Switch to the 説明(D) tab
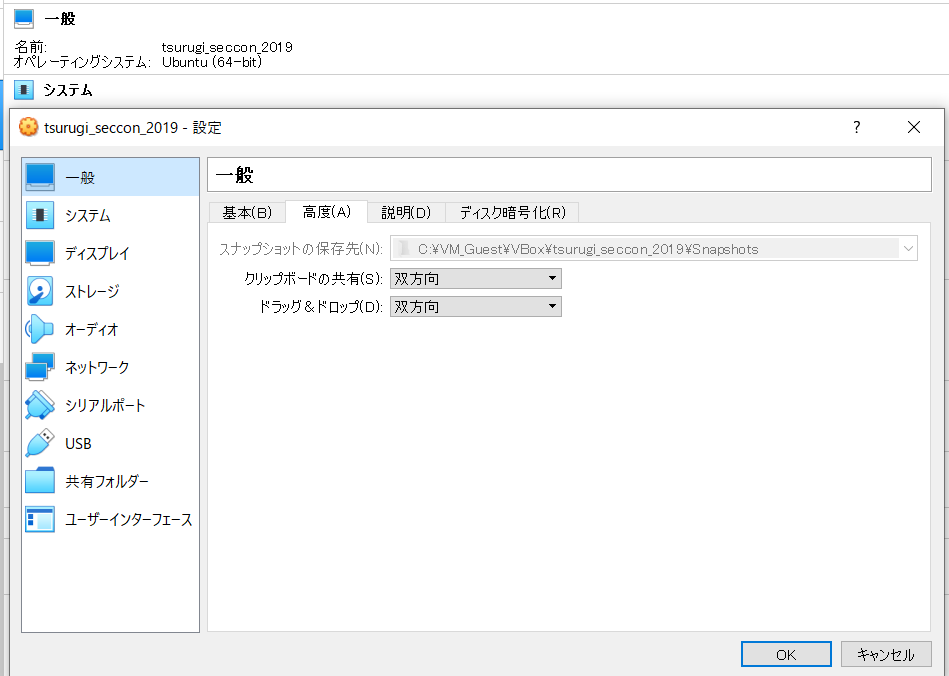The height and width of the screenshot is (676, 949). (406, 213)
